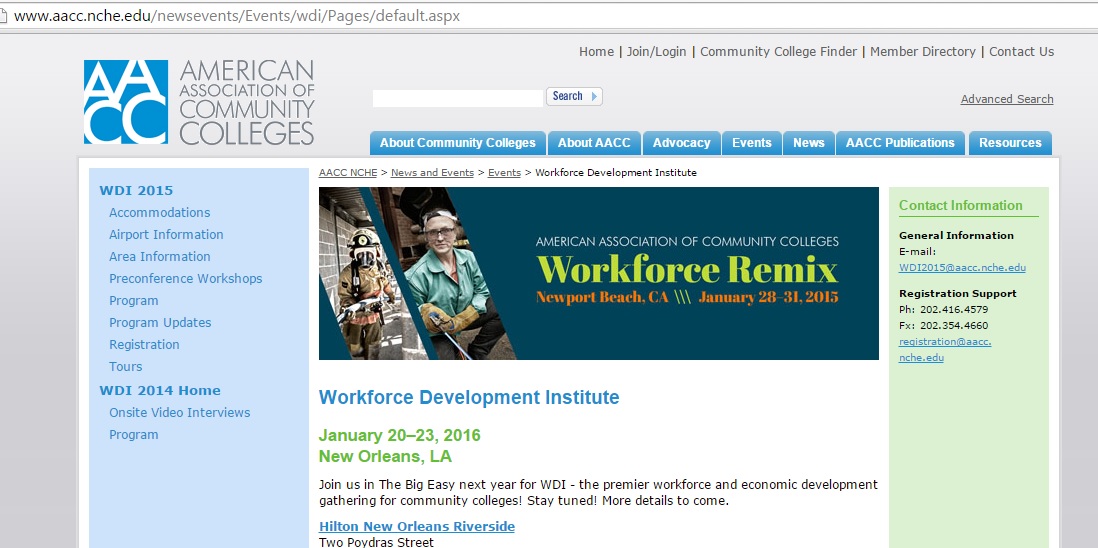Open the Advocacy navigation tab
Image resolution: width=1098 pixels, height=548 pixels.
click(681, 143)
